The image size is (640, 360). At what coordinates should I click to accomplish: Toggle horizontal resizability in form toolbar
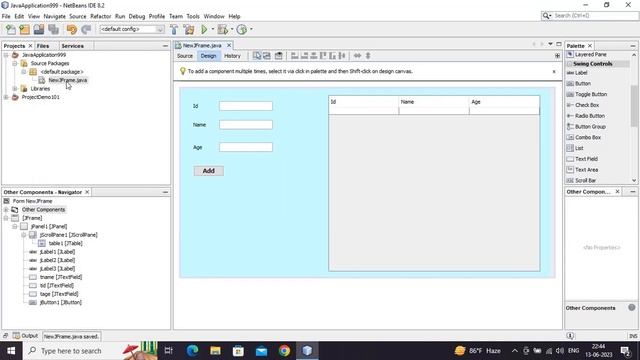point(357,56)
